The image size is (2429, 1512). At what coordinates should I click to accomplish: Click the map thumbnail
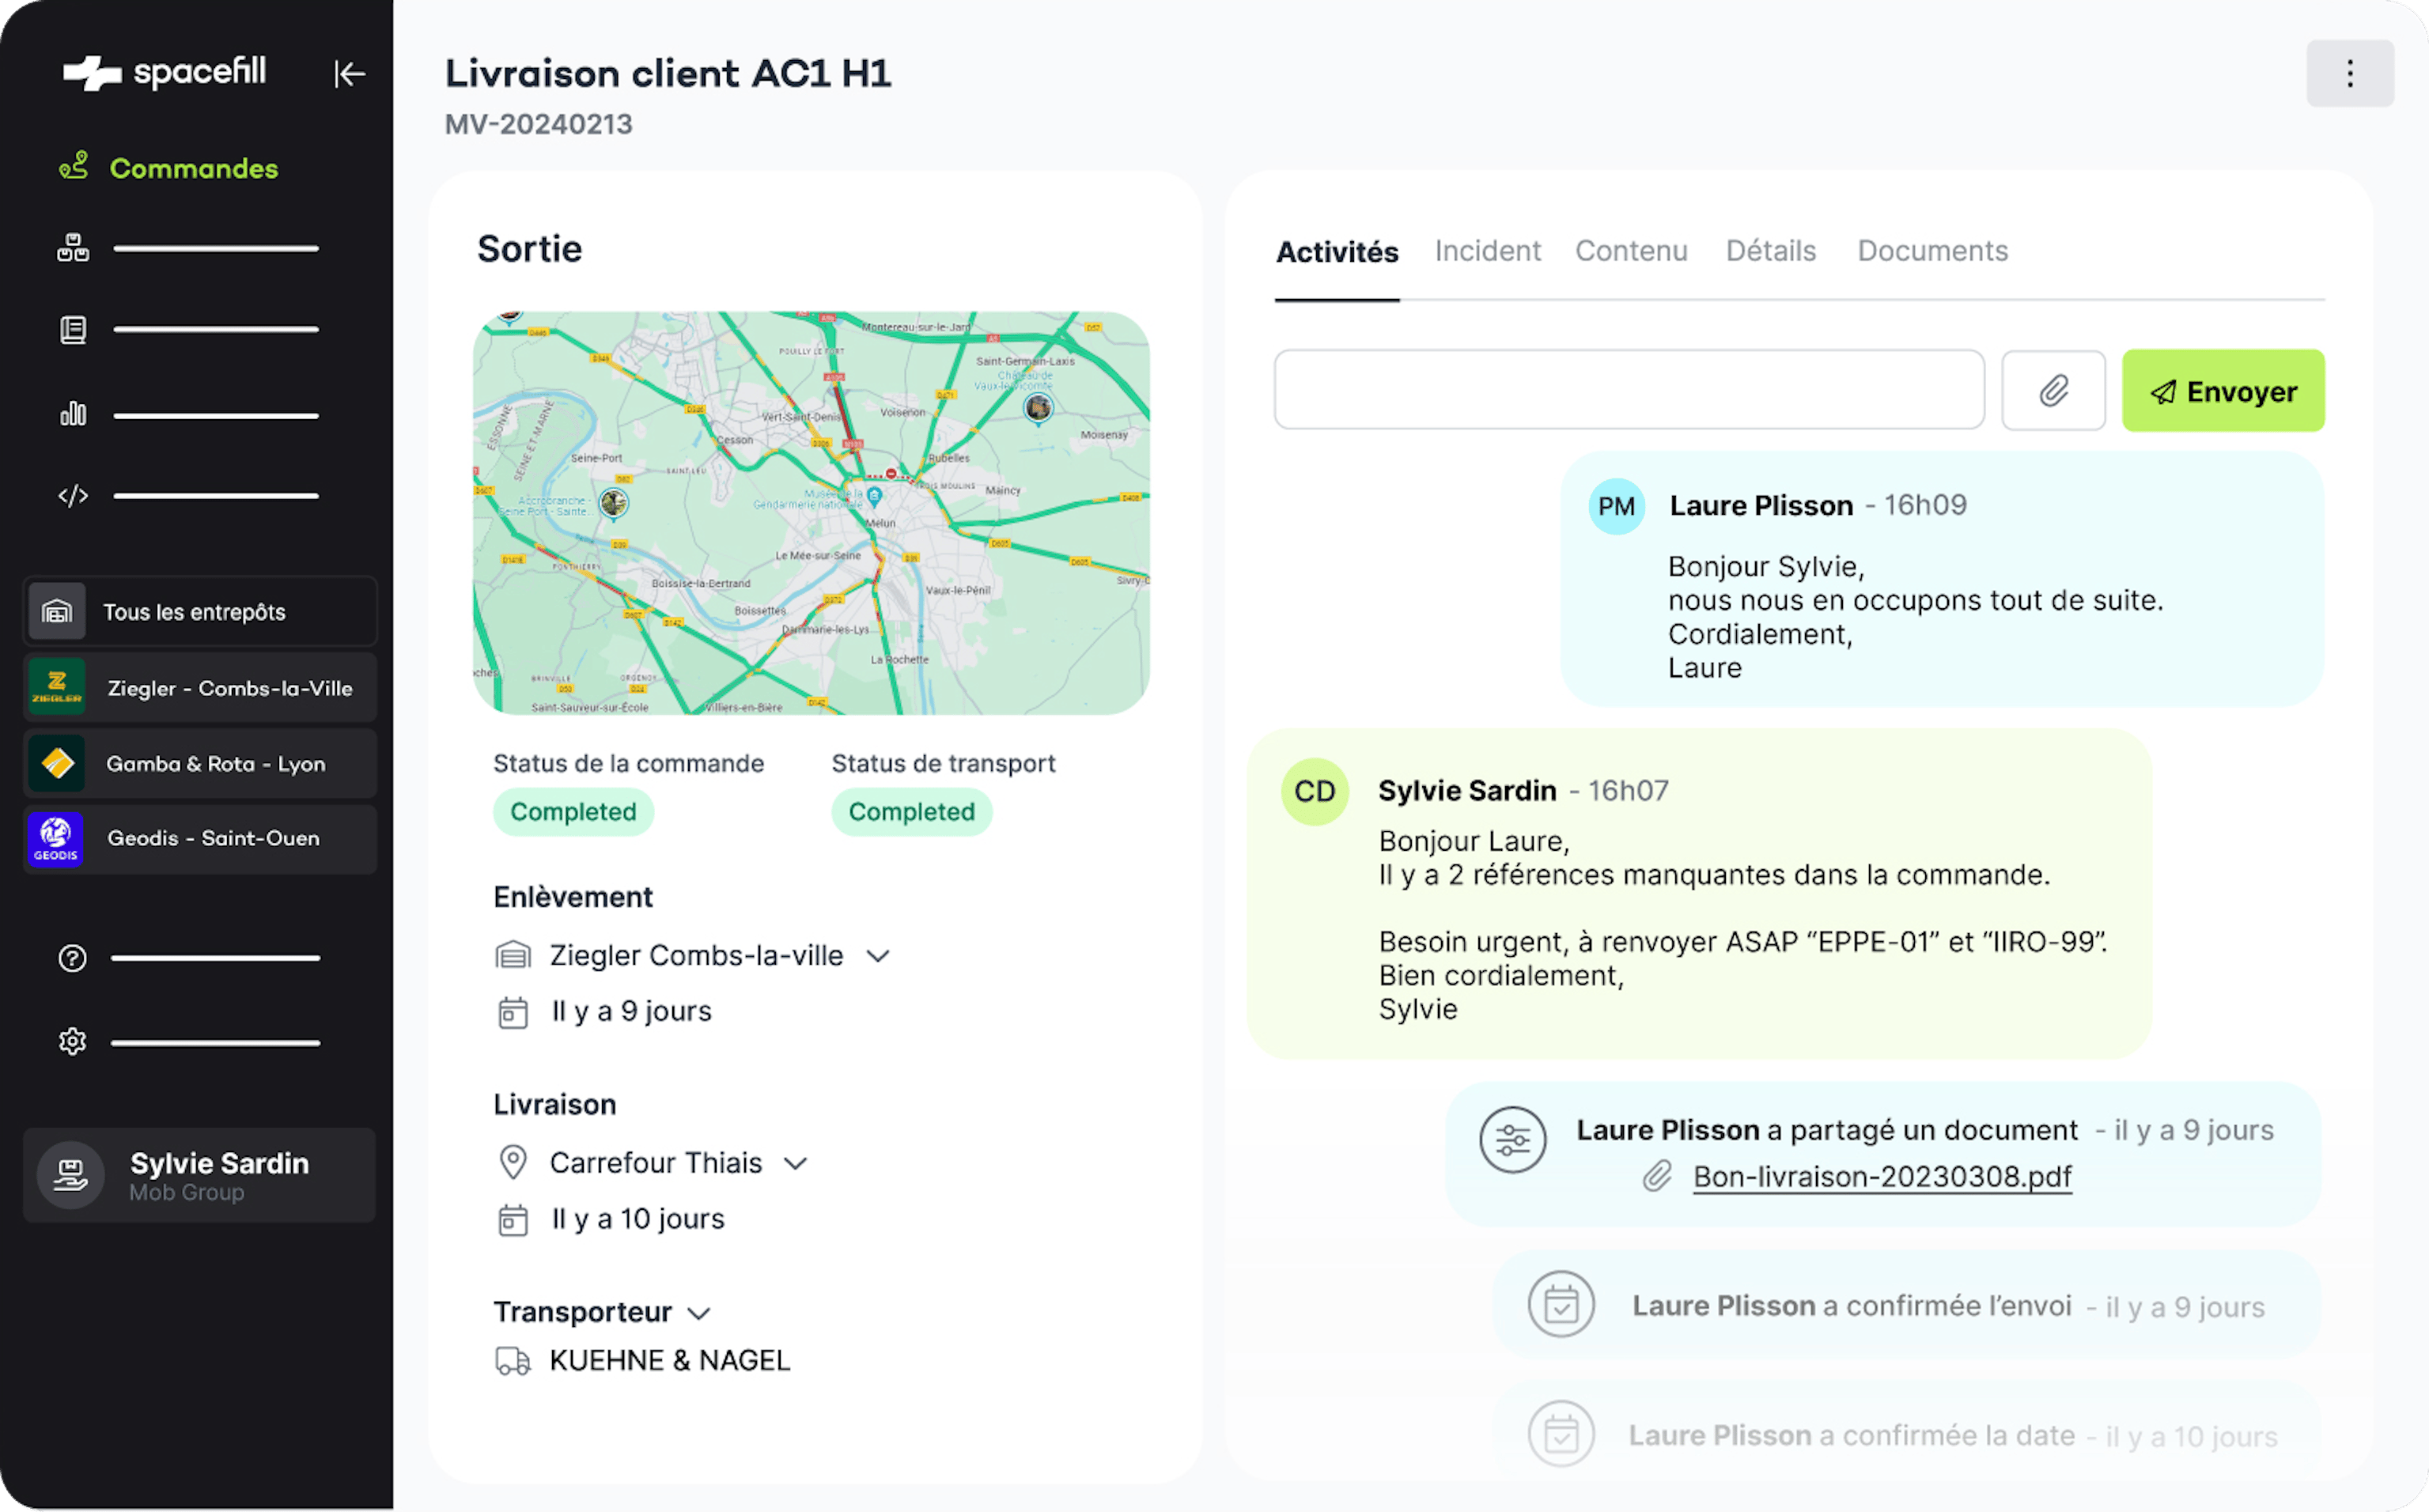click(811, 513)
